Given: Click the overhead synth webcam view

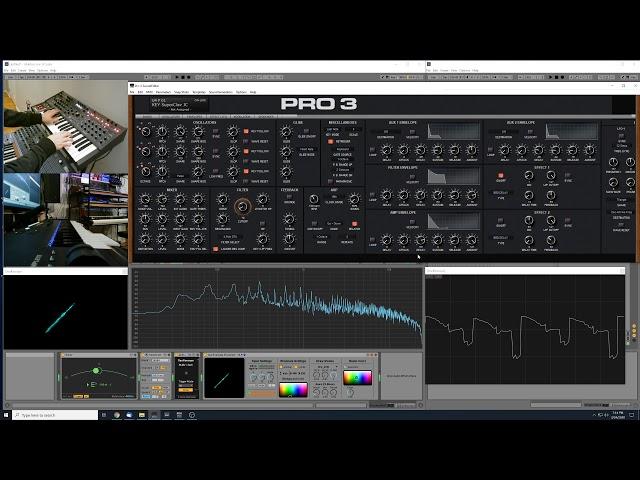Looking at the screenshot, I should click(x=66, y=126).
